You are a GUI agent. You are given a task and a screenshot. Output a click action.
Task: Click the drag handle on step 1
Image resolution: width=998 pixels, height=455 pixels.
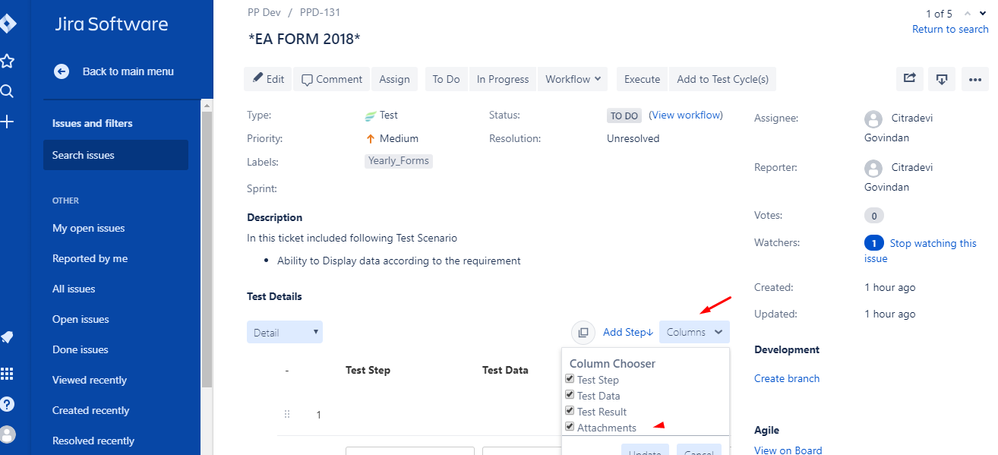point(287,414)
